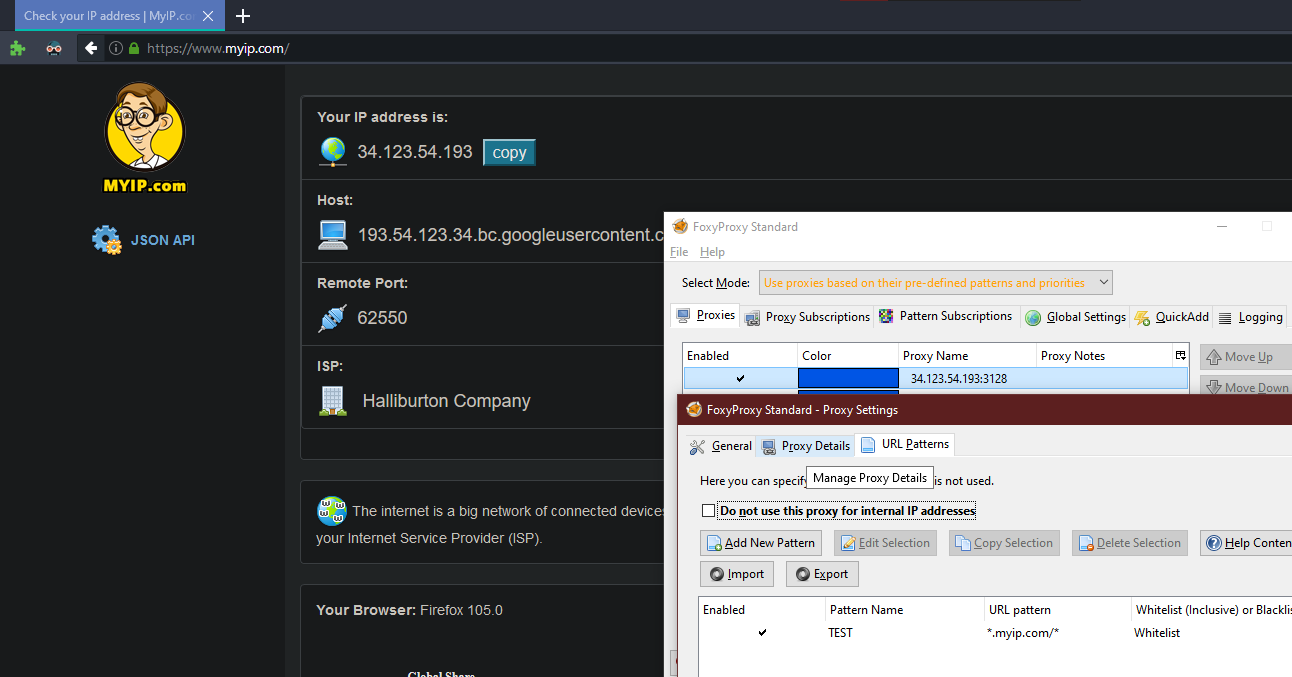Screen dimensions: 1292x677
Task: Click Edit Selection button
Action: (884, 543)
